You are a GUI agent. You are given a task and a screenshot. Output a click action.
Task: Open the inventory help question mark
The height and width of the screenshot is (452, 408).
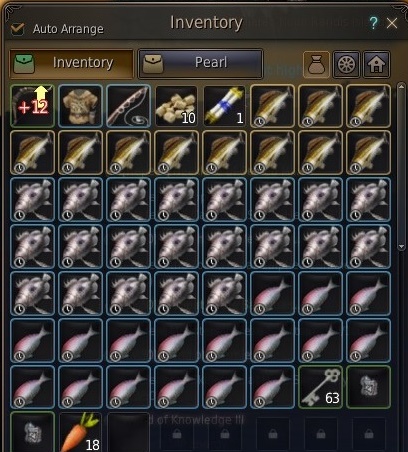point(373,23)
